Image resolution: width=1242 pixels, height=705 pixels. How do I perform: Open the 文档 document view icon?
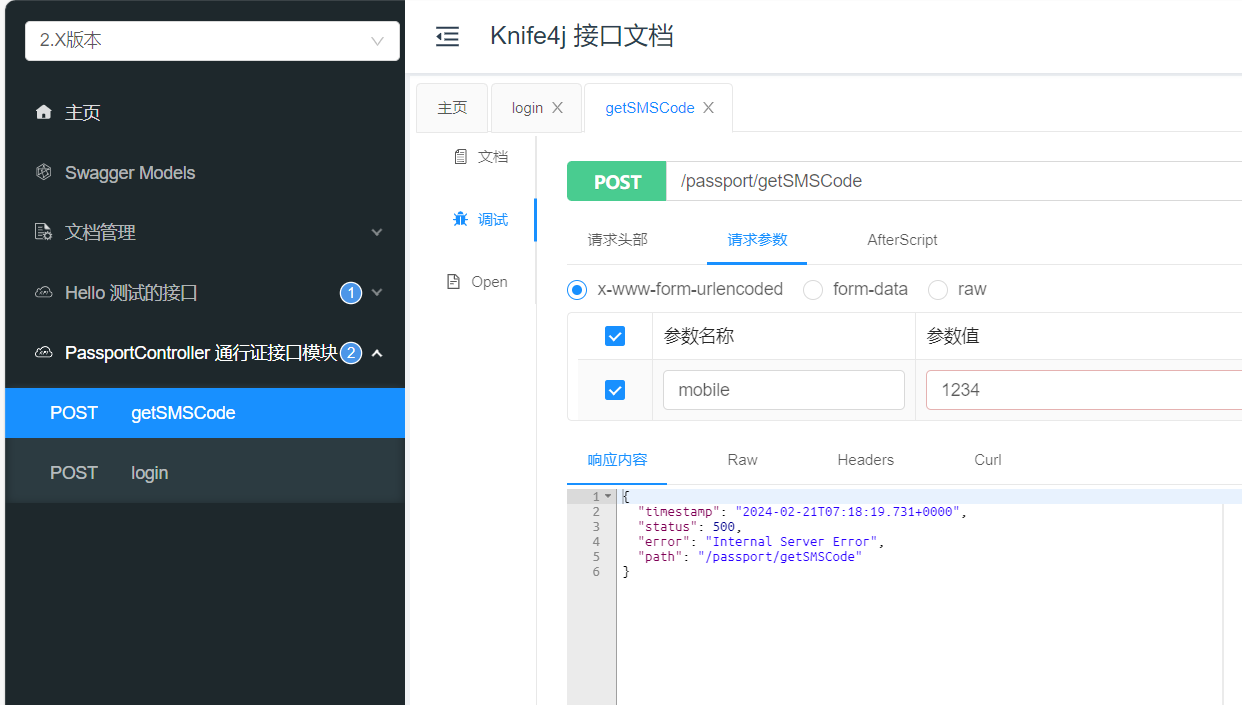tap(463, 156)
